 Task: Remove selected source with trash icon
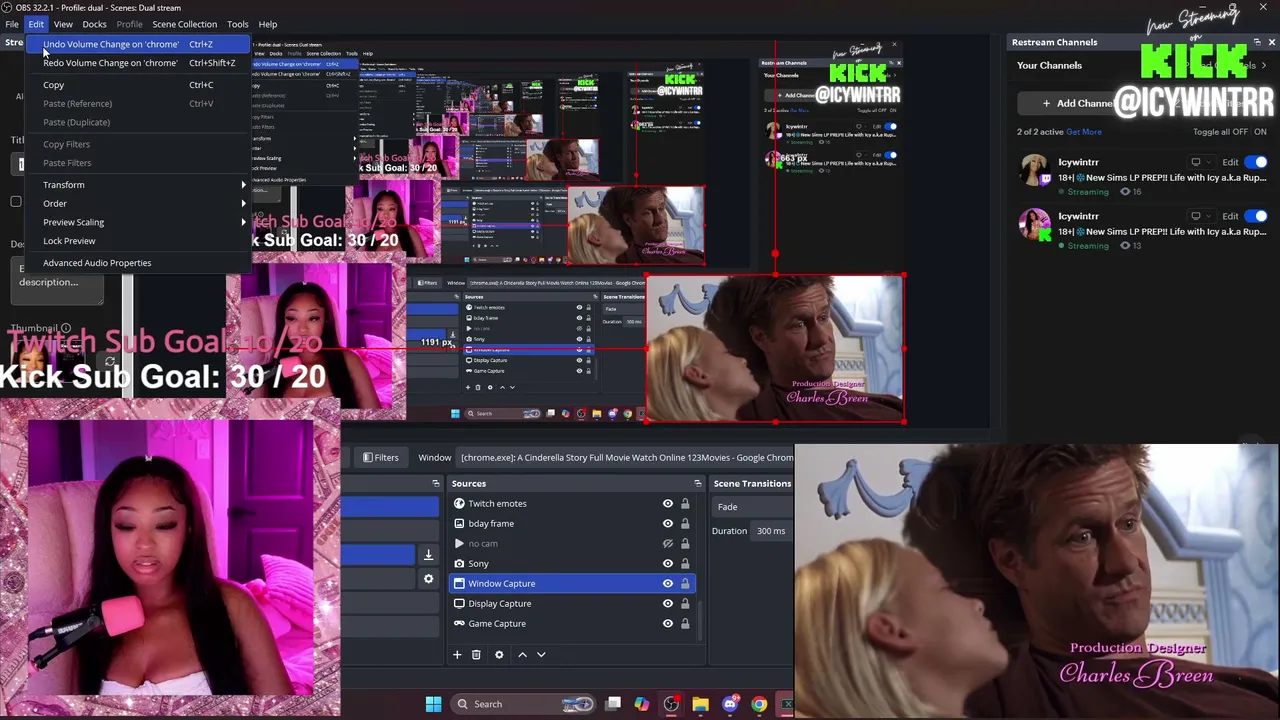click(x=476, y=655)
